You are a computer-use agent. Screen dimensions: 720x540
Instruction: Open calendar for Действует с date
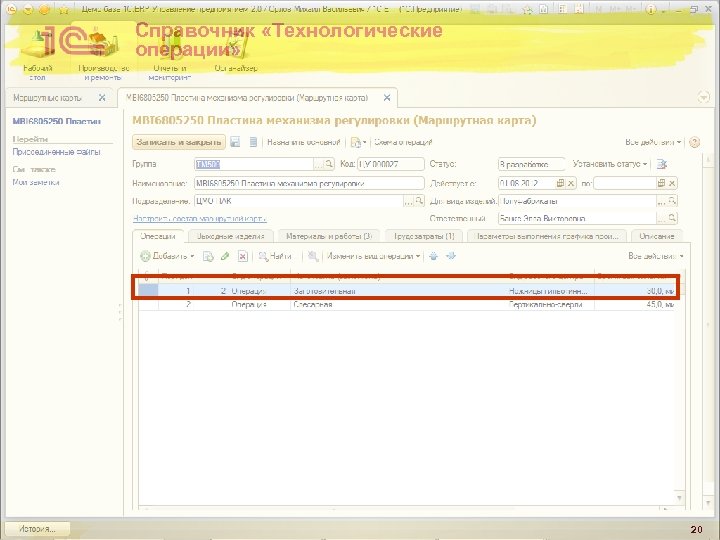pos(560,183)
